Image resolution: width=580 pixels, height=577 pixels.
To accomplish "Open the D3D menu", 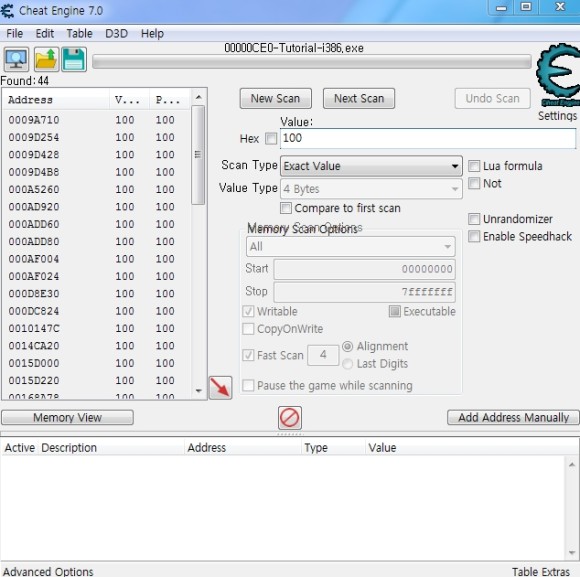I will tap(117, 34).
